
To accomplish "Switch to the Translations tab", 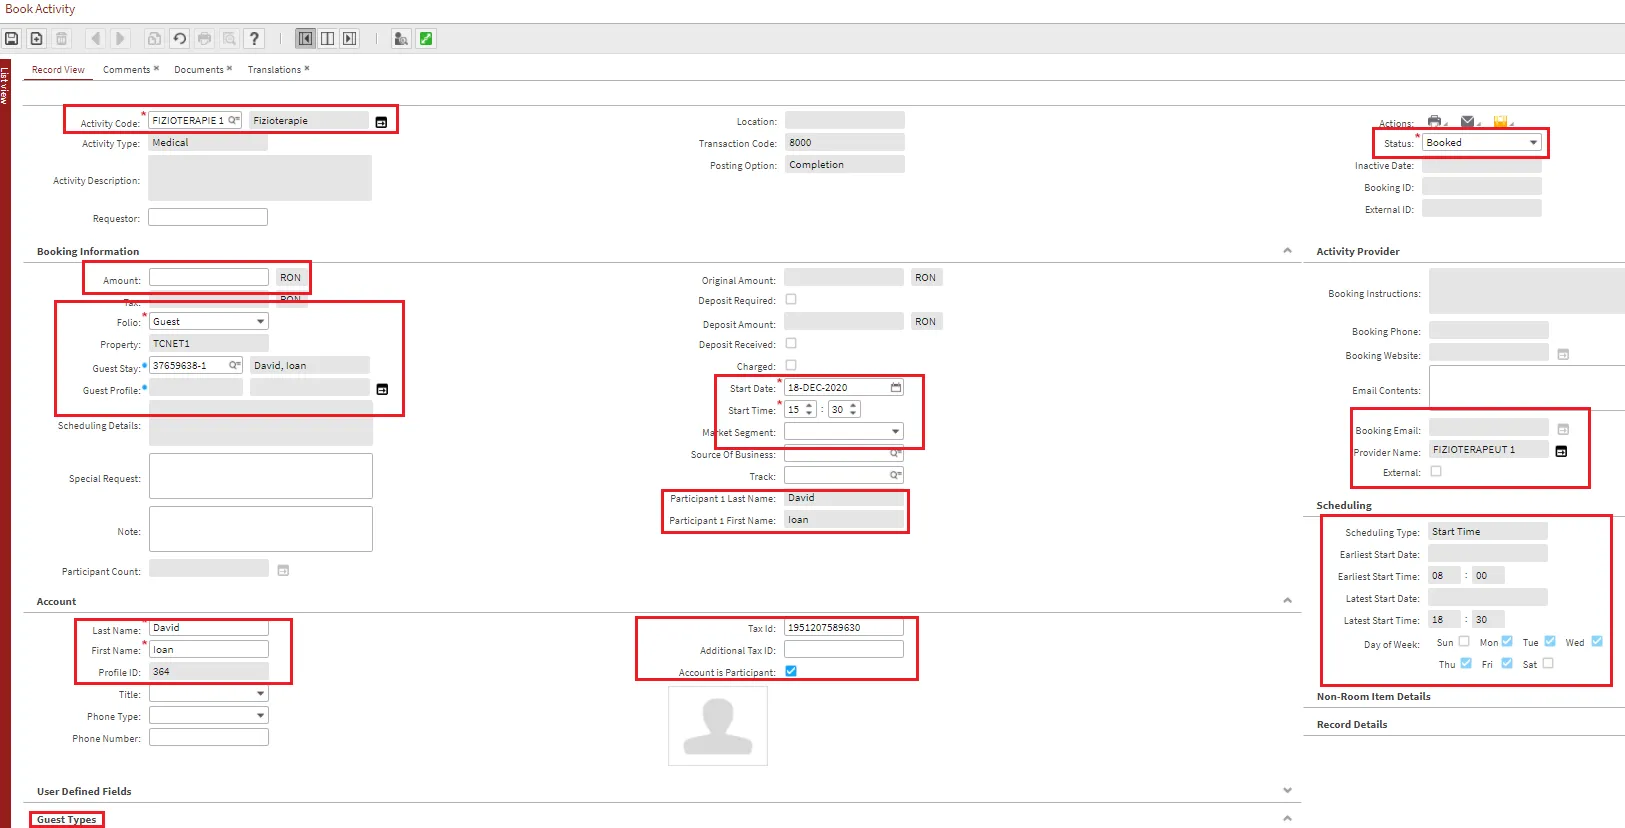I will (x=275, y=70).
